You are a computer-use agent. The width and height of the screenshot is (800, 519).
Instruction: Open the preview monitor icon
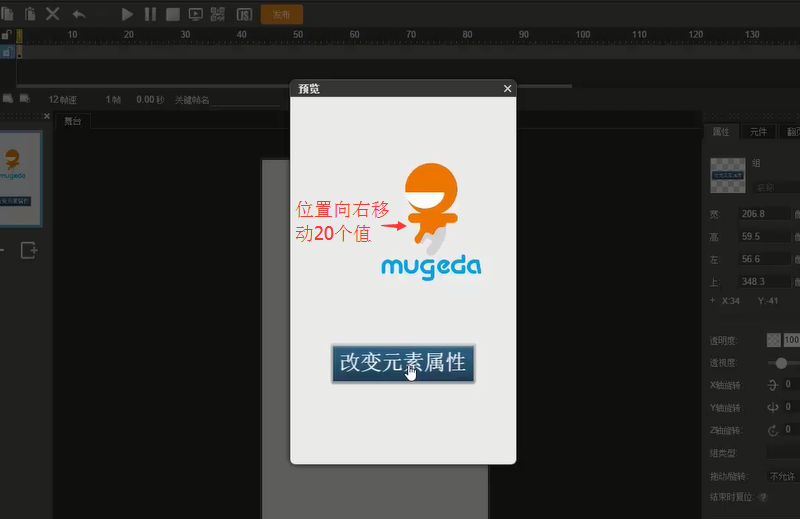coord(195,14)
